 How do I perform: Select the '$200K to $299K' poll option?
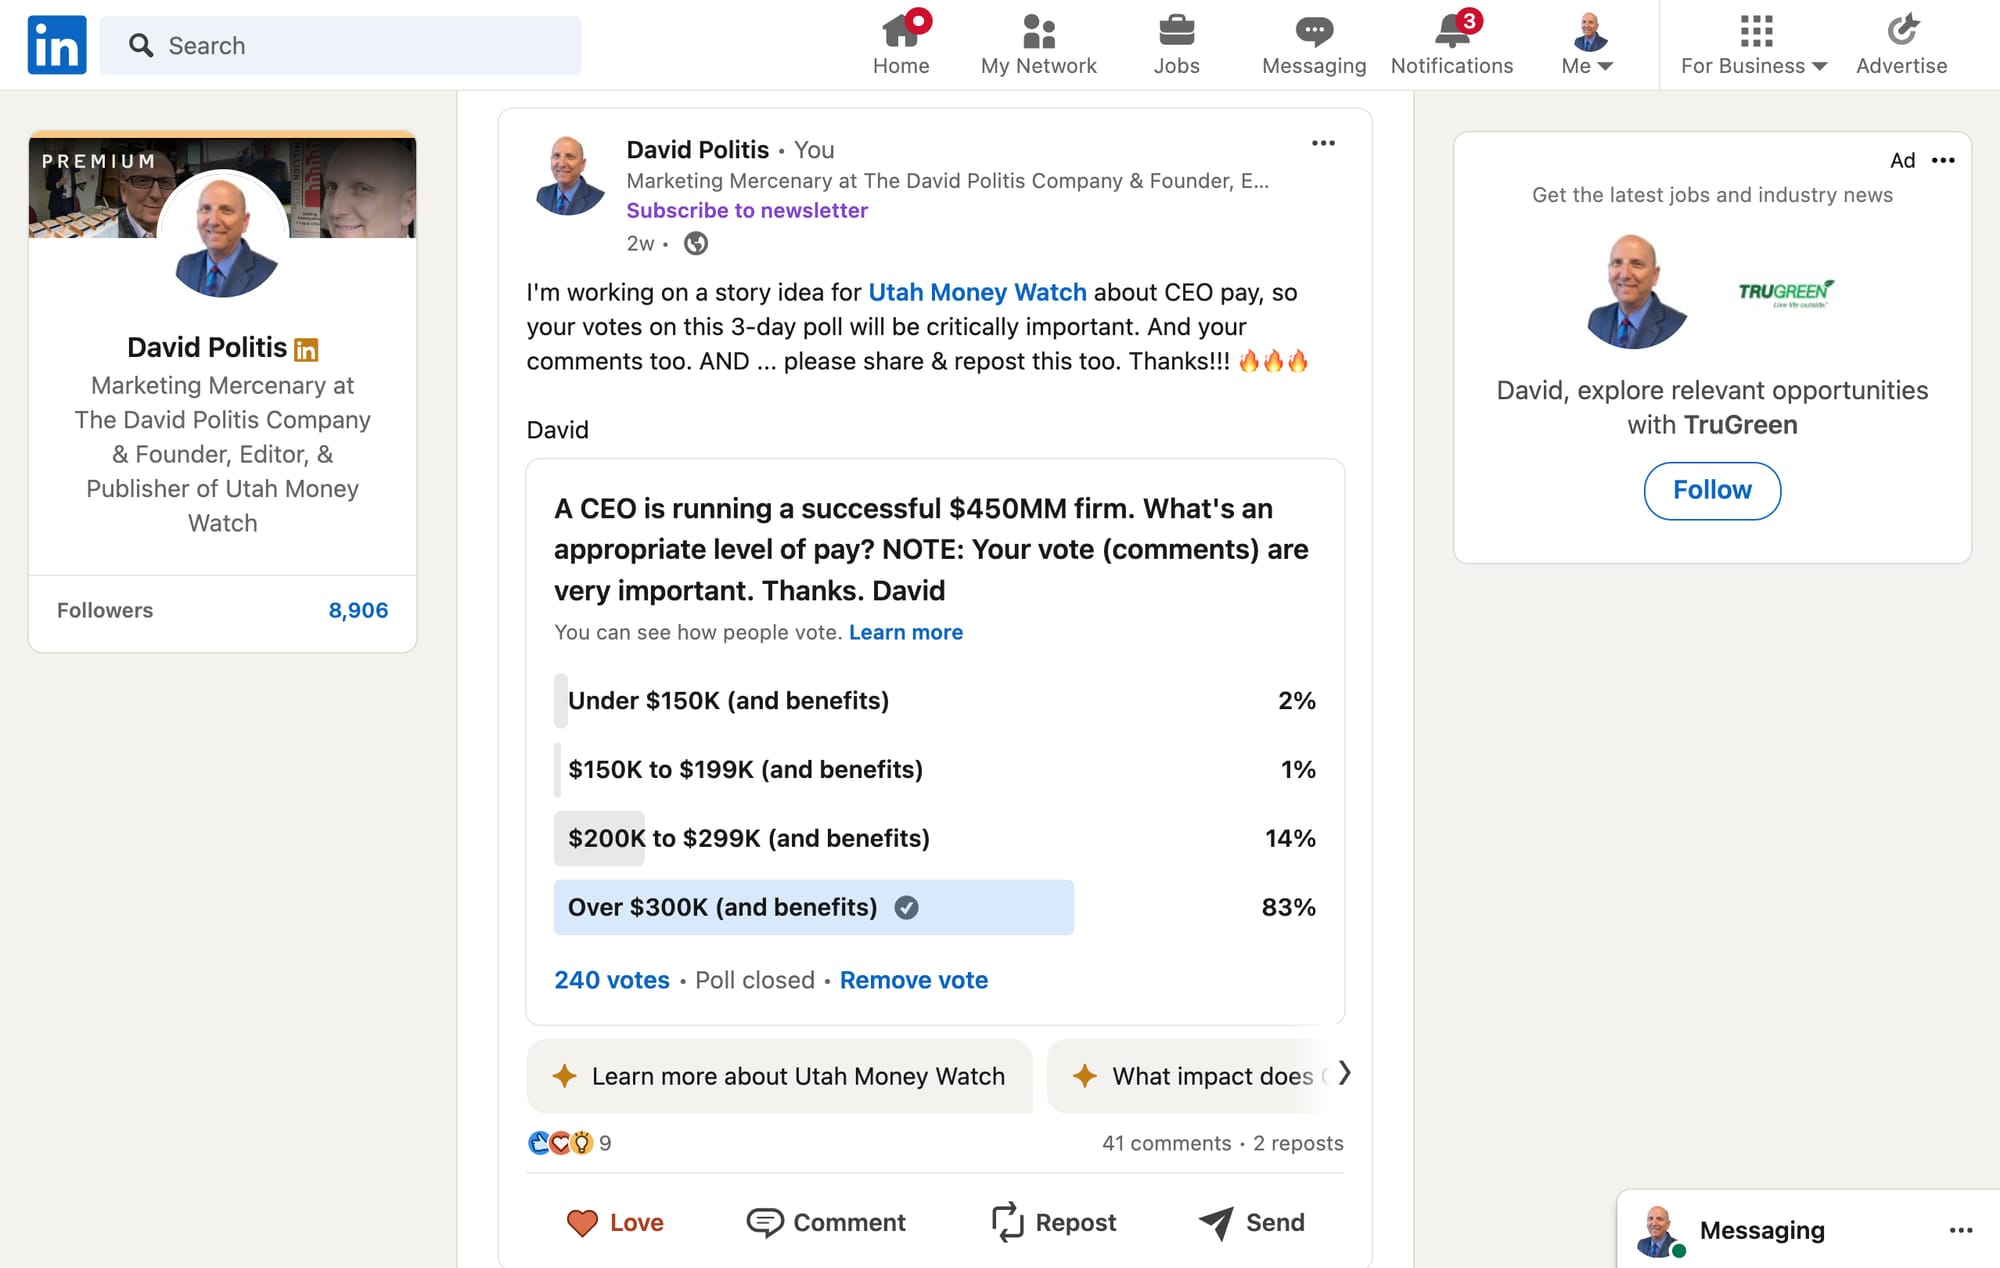[748, 838]
